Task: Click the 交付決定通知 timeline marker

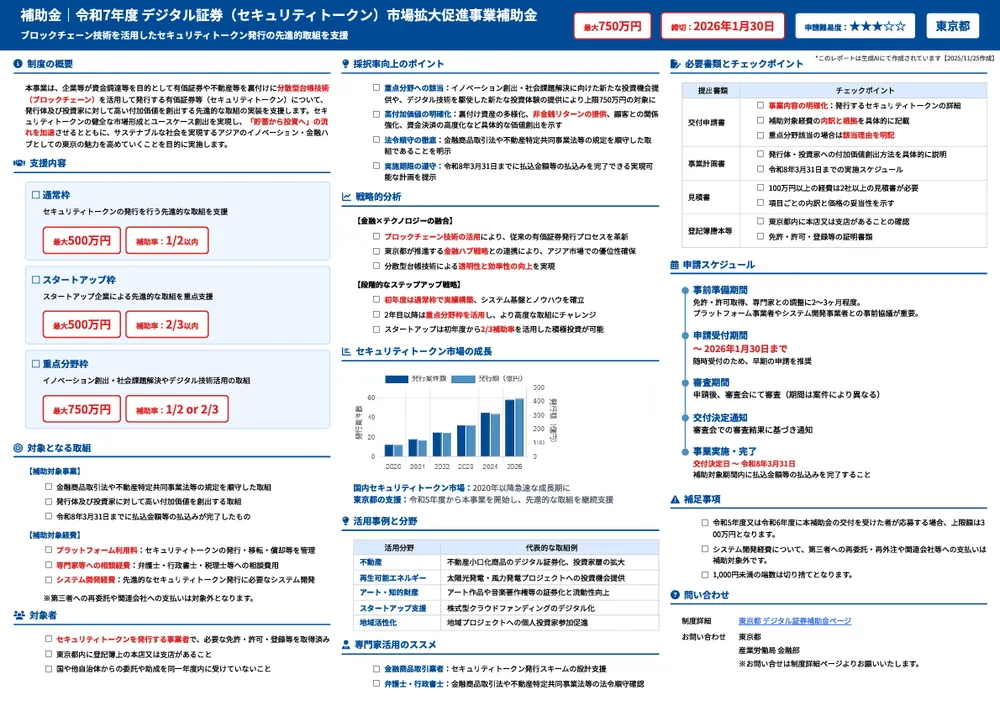Action: tap(683, 419)
